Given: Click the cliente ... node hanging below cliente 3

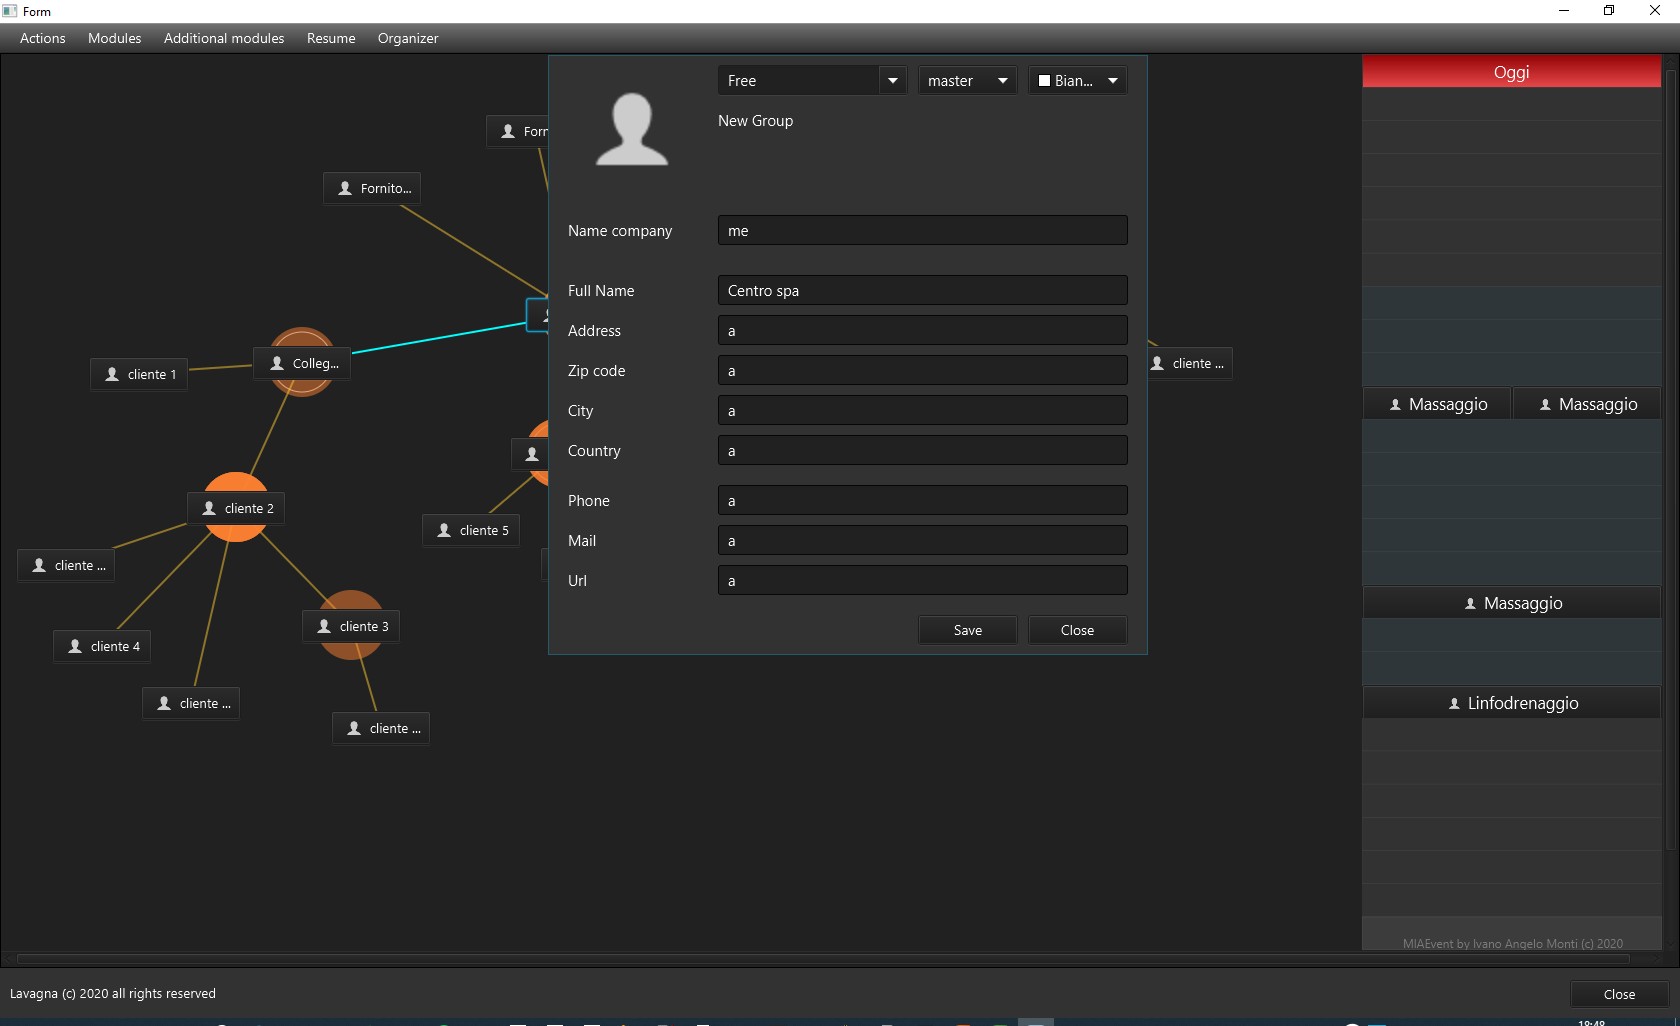Looking at the screenshot, I should 381,728.
